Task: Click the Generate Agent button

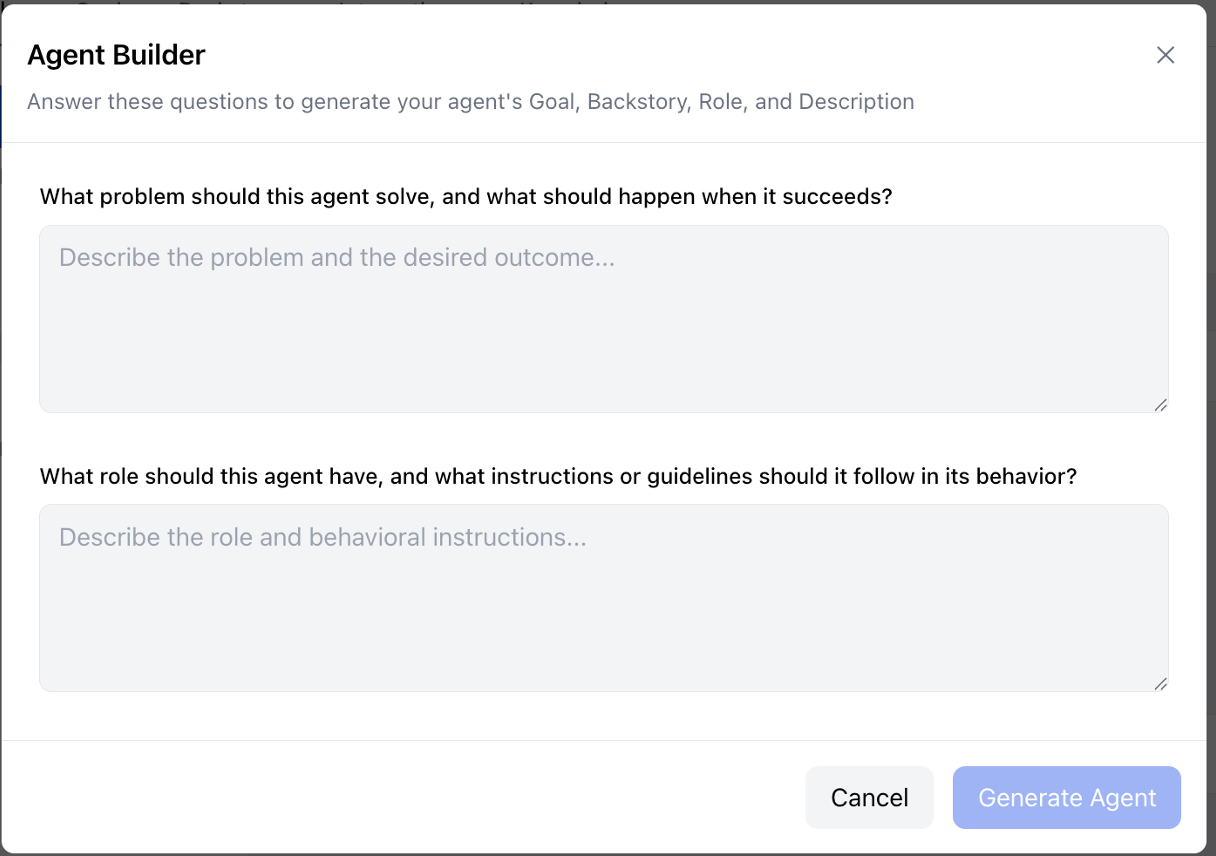Action: tap(1066, 797)
